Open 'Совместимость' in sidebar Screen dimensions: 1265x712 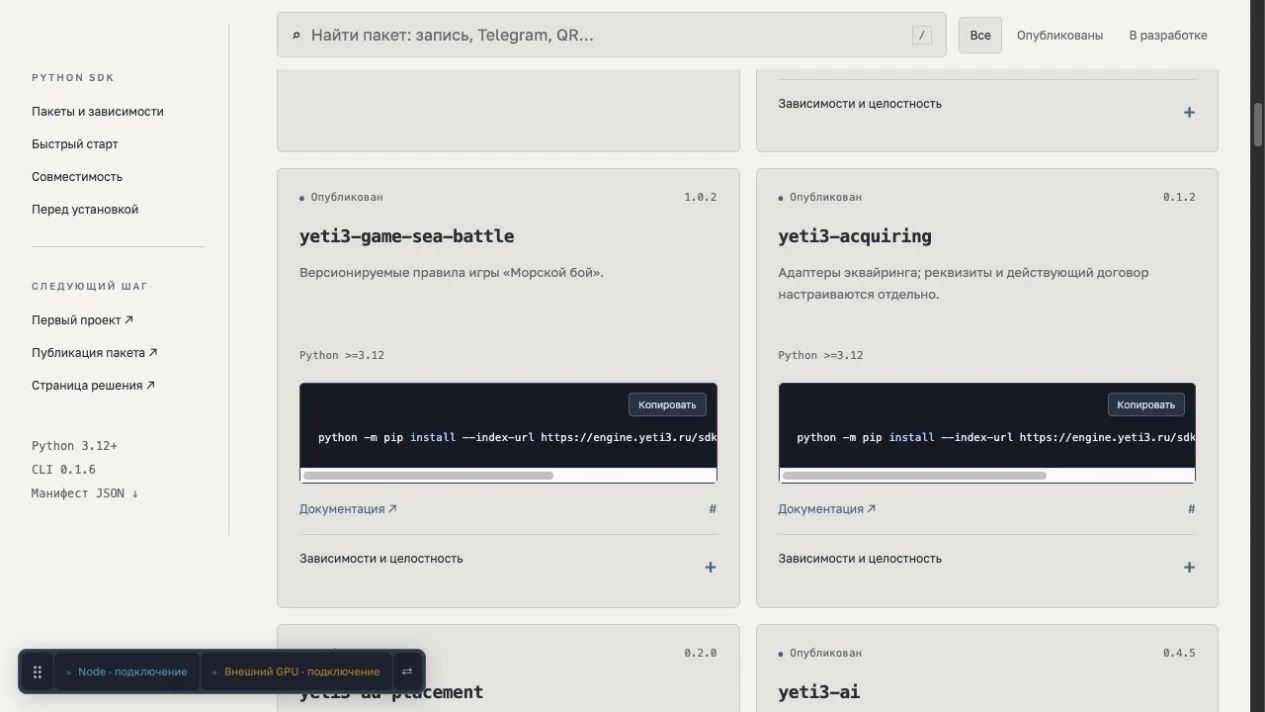coord(77,176)
